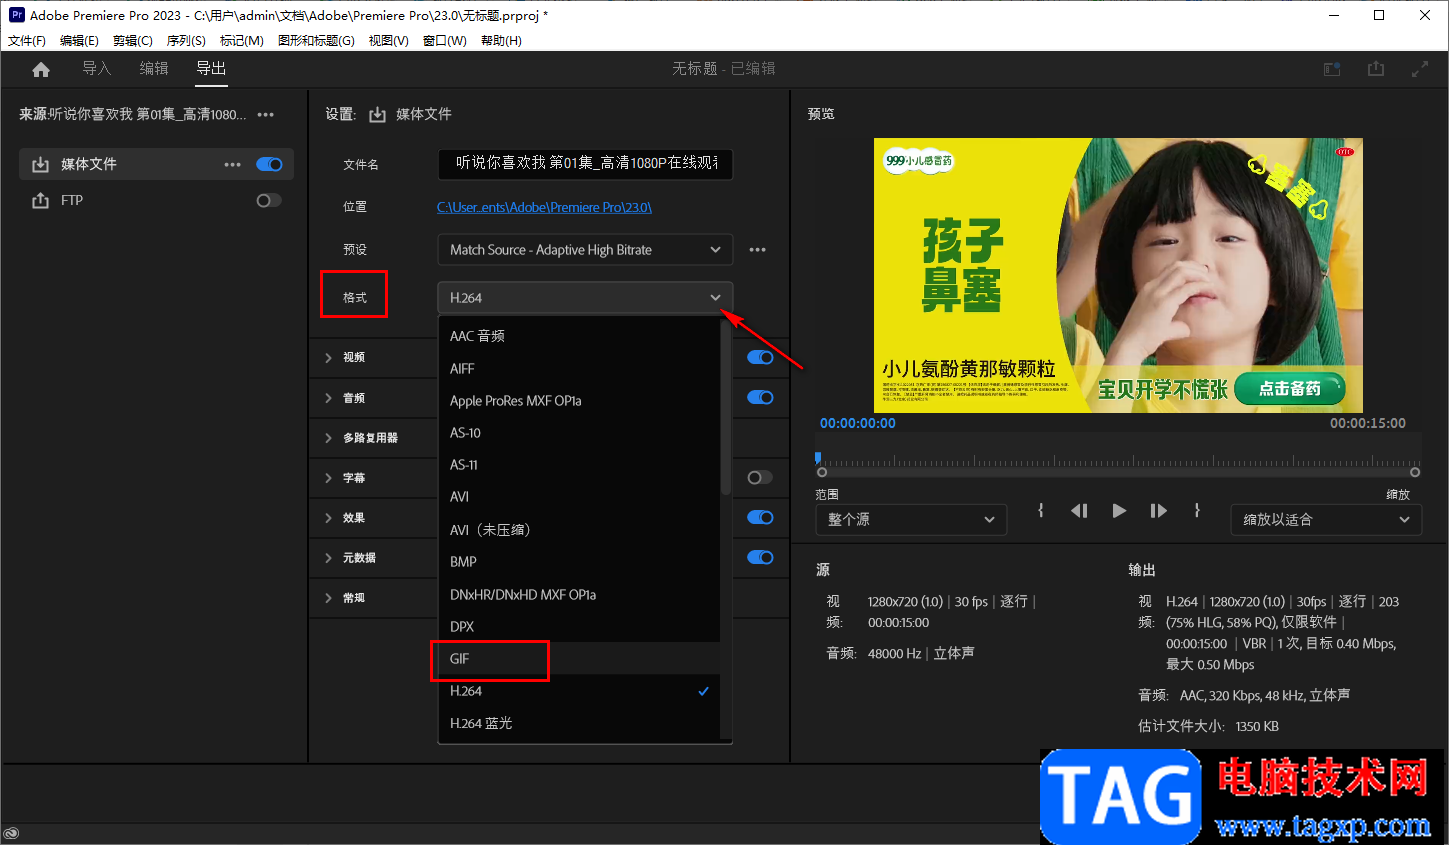Set out point marker in preview
Image resolution: width=1449 pixels, height=845 pixels.
(1197, 510)
